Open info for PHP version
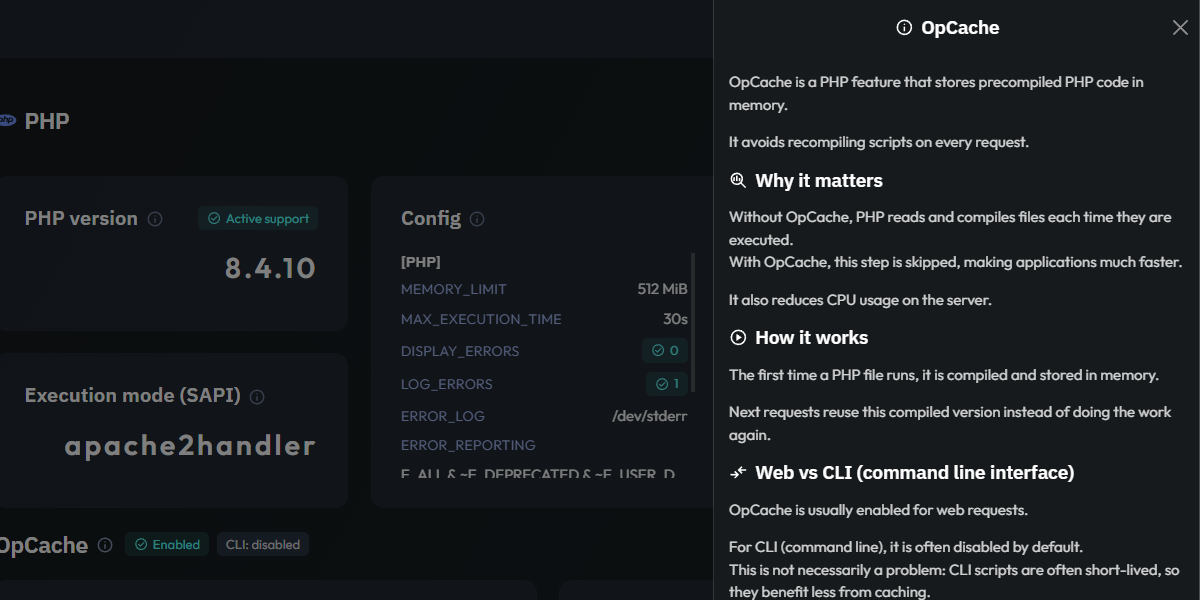Image resolution: width=1200 pixels, height=600 pixels. (155, 219)
